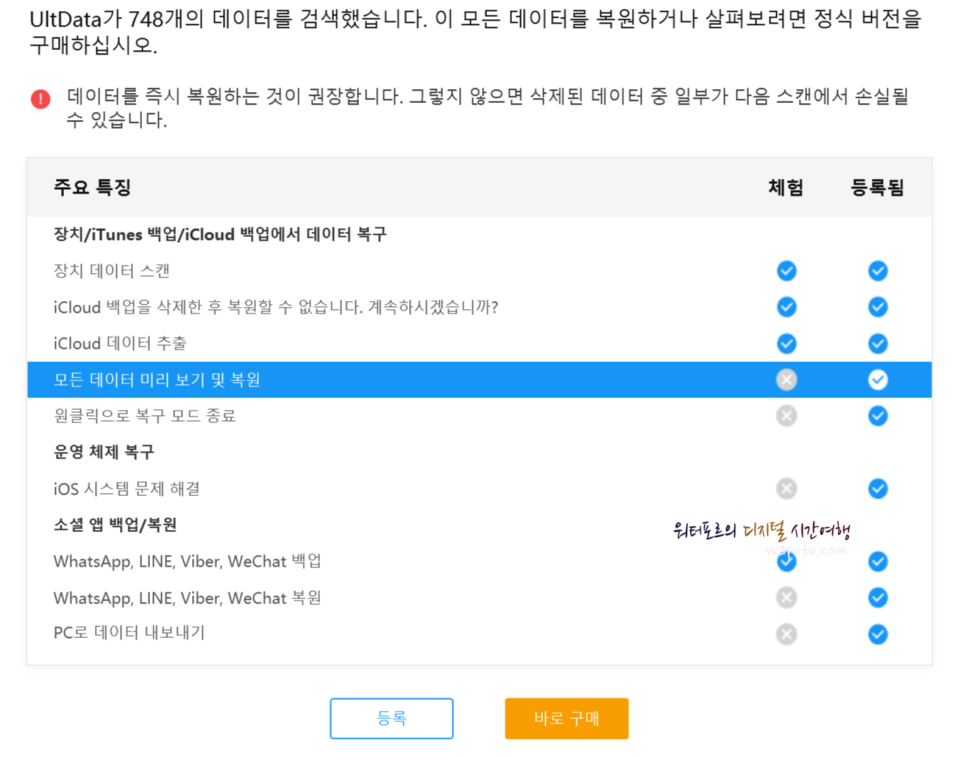Click gray X for WhatsApp 복원 row
Image resolution: width=966 pixels, height=758 pixels.
click(786, 598)
